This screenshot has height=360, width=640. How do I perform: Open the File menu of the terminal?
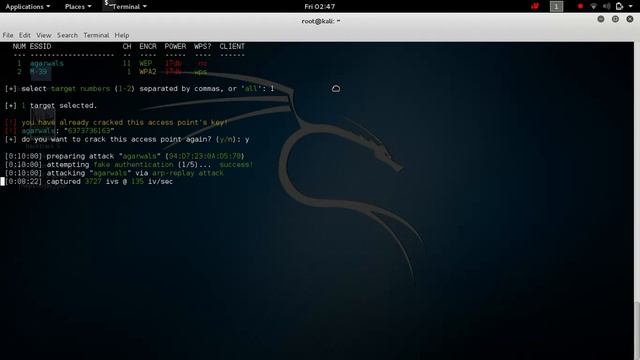pyautogui.click(x=8, y=35)
